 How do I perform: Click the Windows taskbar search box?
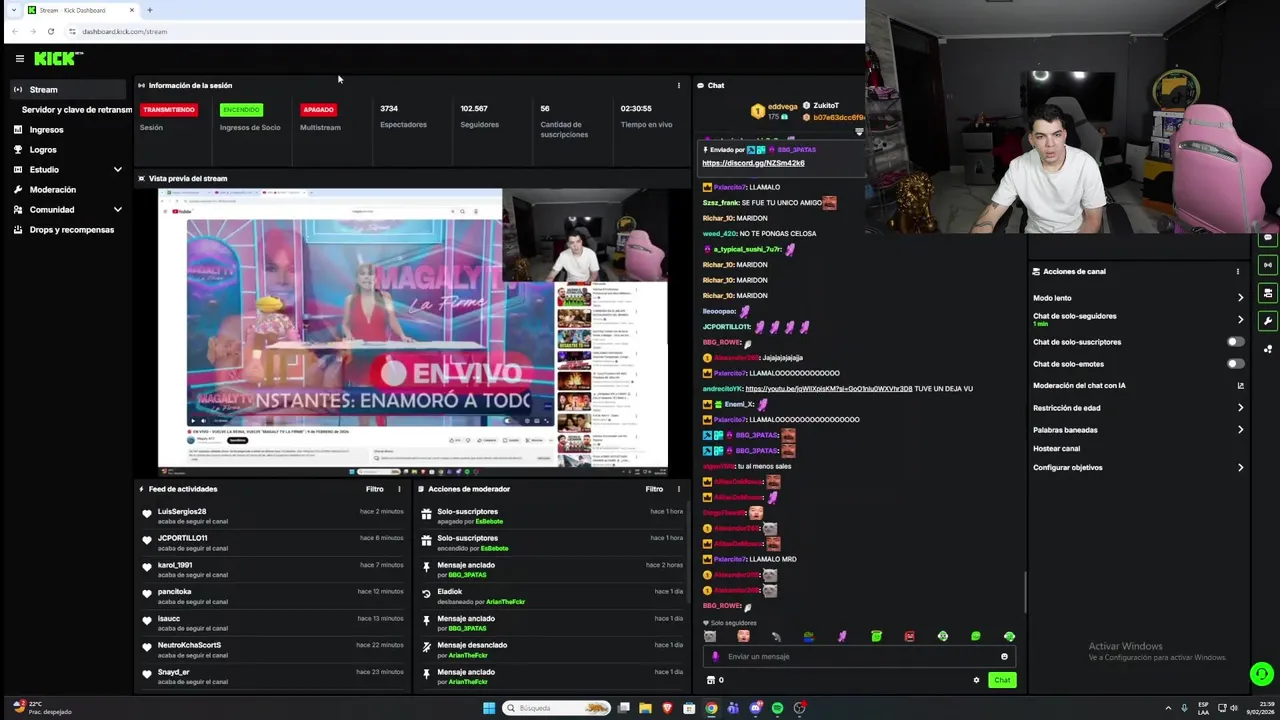coord(556,708)
